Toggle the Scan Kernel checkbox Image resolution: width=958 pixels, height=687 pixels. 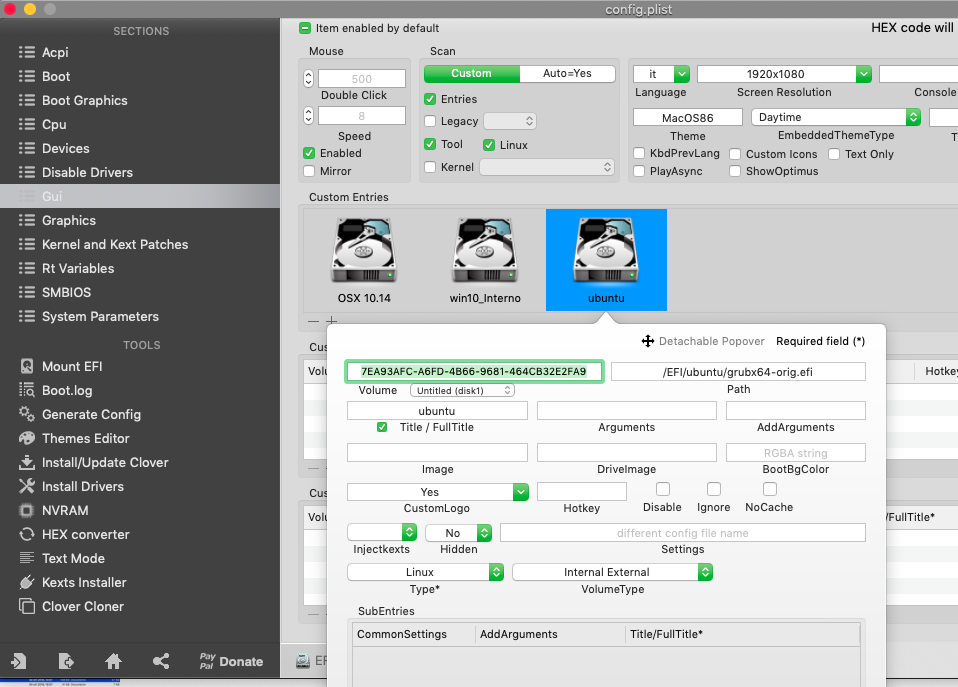tap(430, 167)
